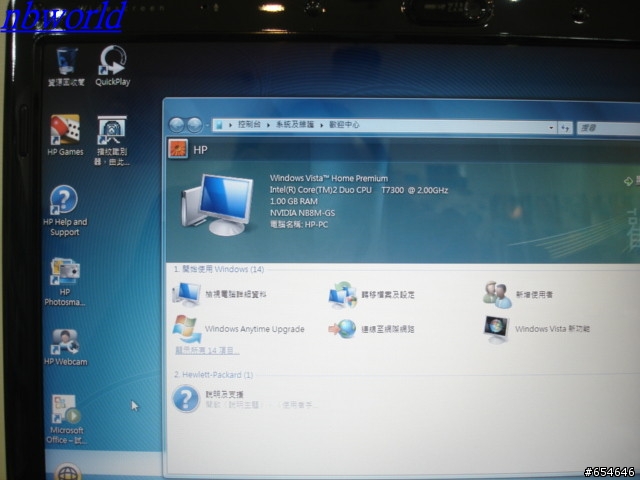Open the add new users item

518,294
